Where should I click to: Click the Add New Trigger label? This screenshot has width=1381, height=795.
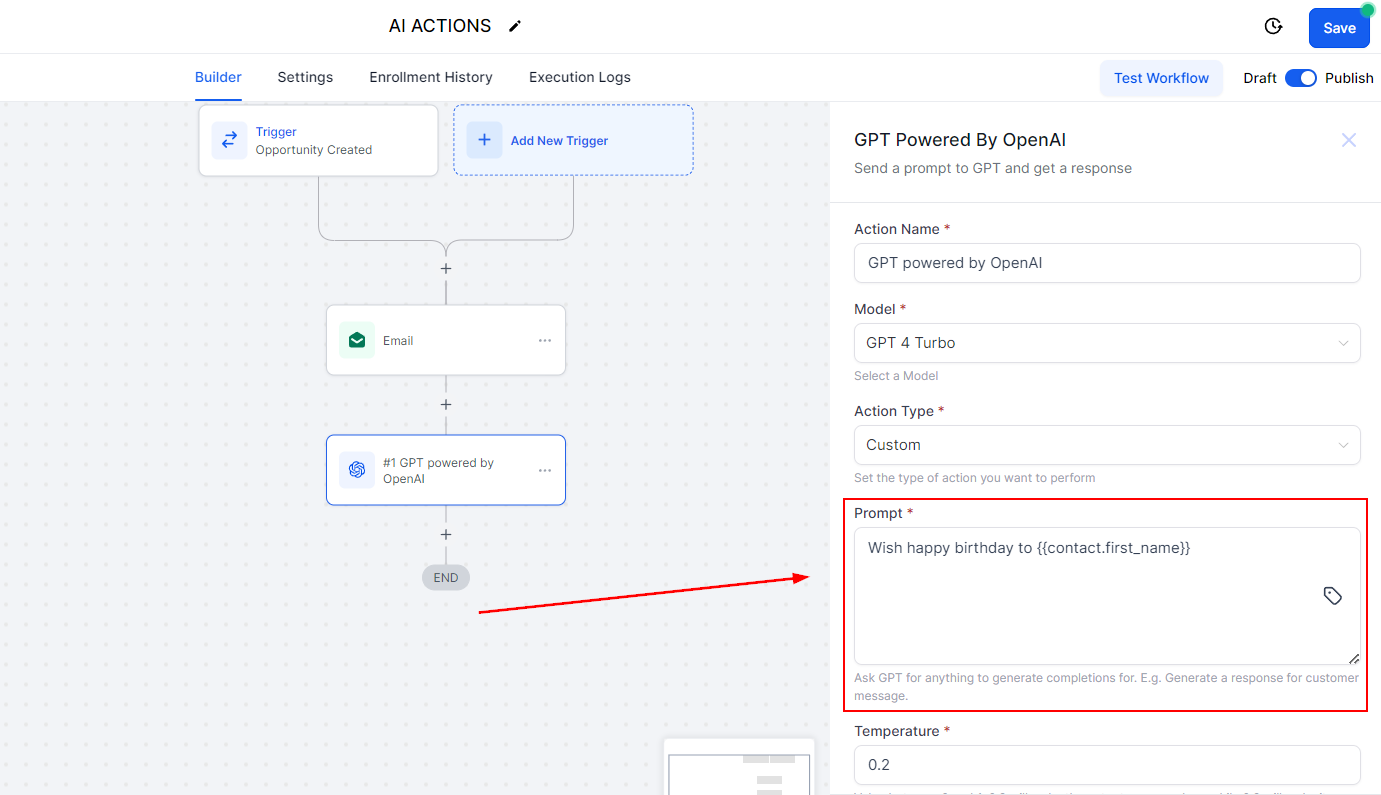click(x=559, y=141)
